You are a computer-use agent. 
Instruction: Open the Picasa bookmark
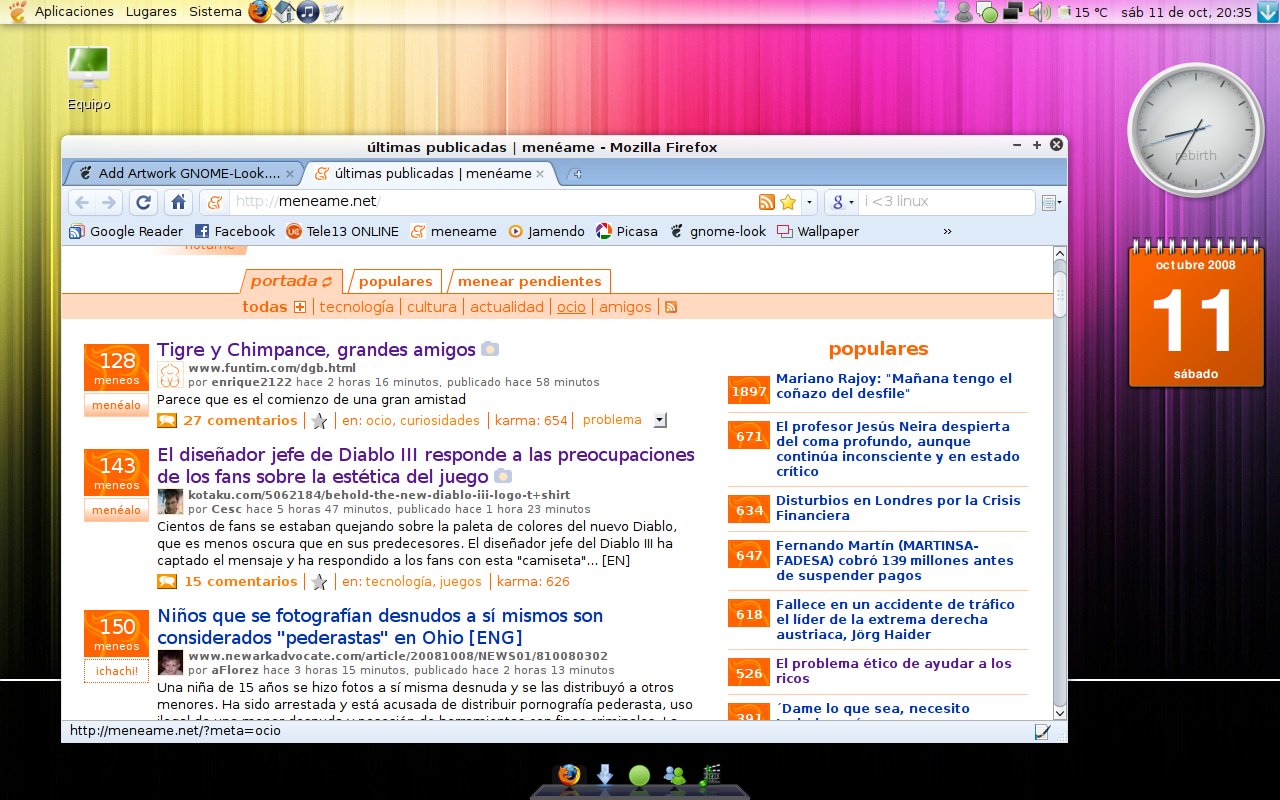coord(627,231)
